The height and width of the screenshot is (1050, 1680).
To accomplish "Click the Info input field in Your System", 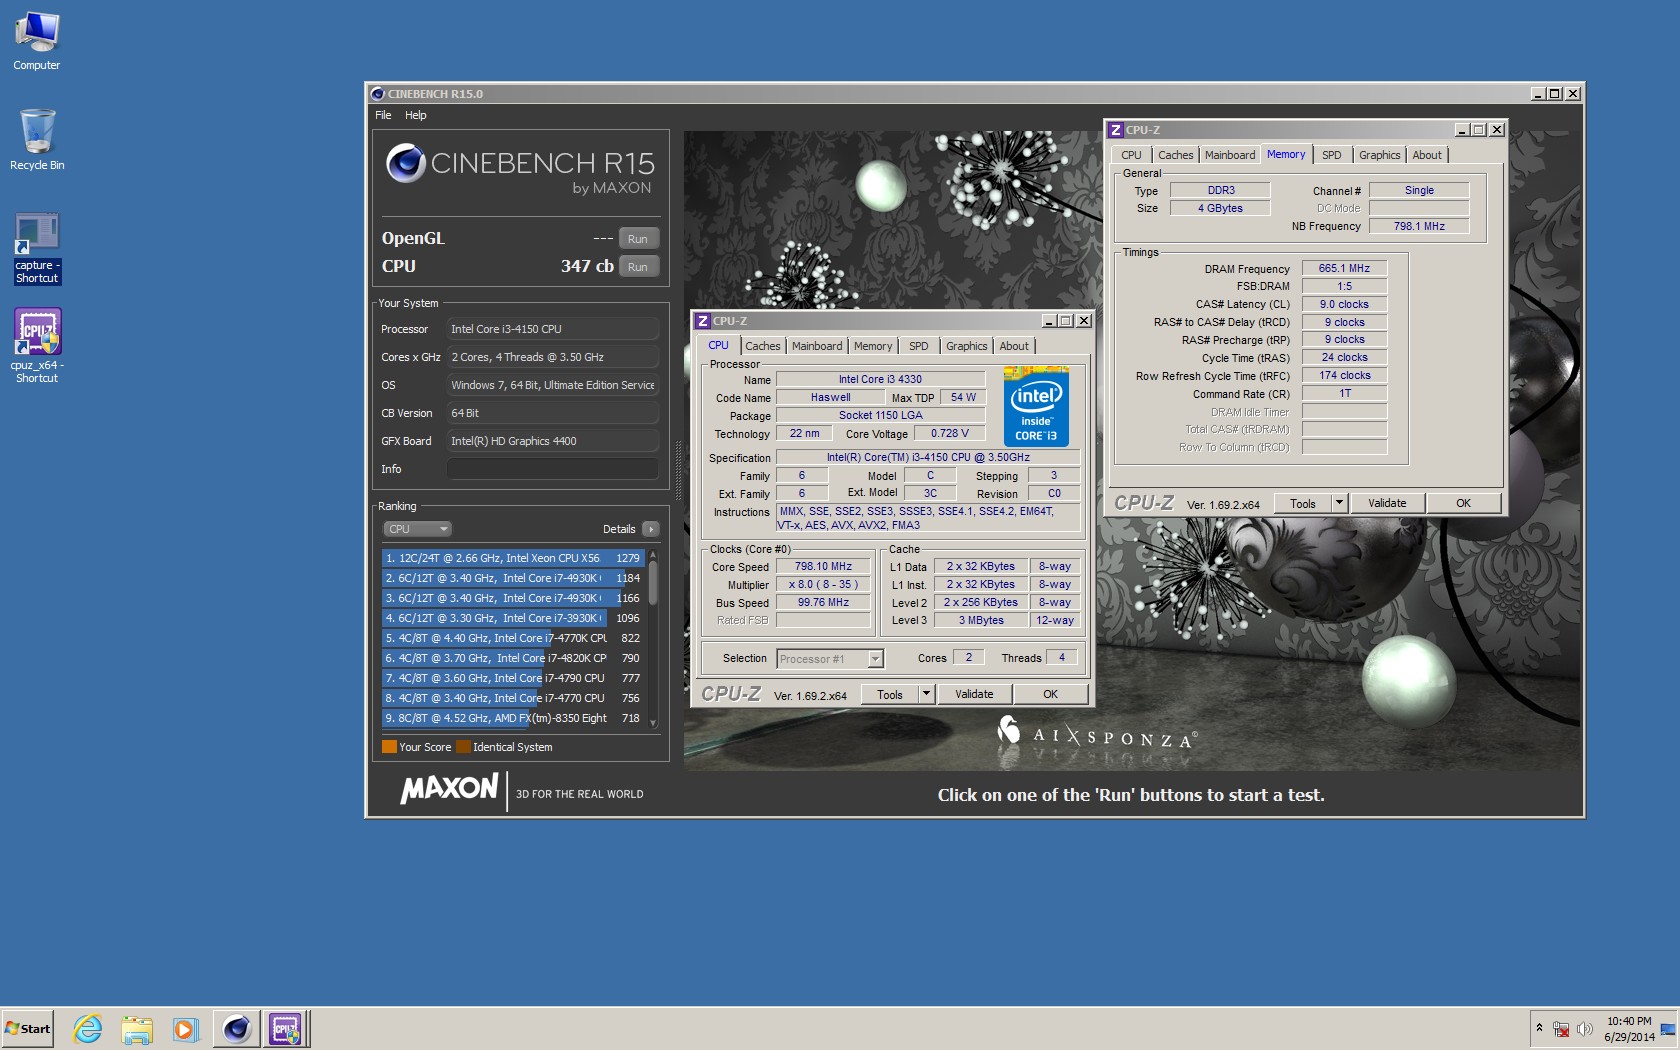I will click(553, 469).
